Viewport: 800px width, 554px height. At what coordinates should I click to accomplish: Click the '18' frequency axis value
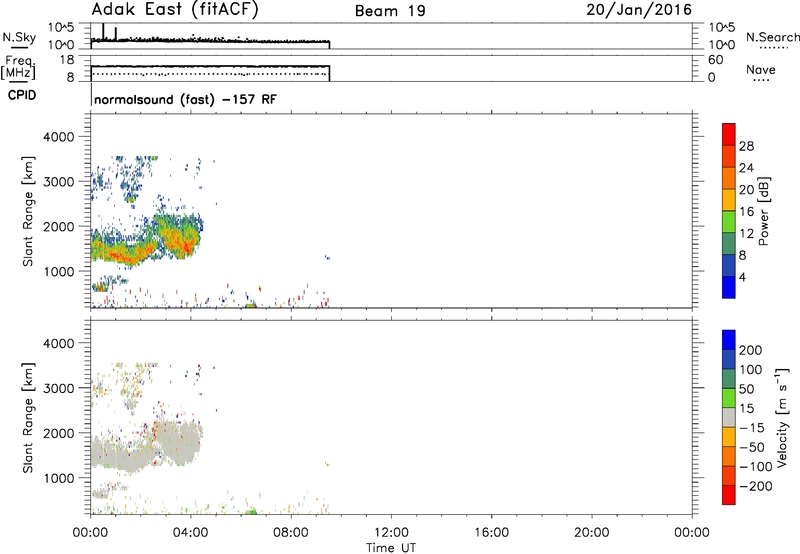tap(67, 60)
